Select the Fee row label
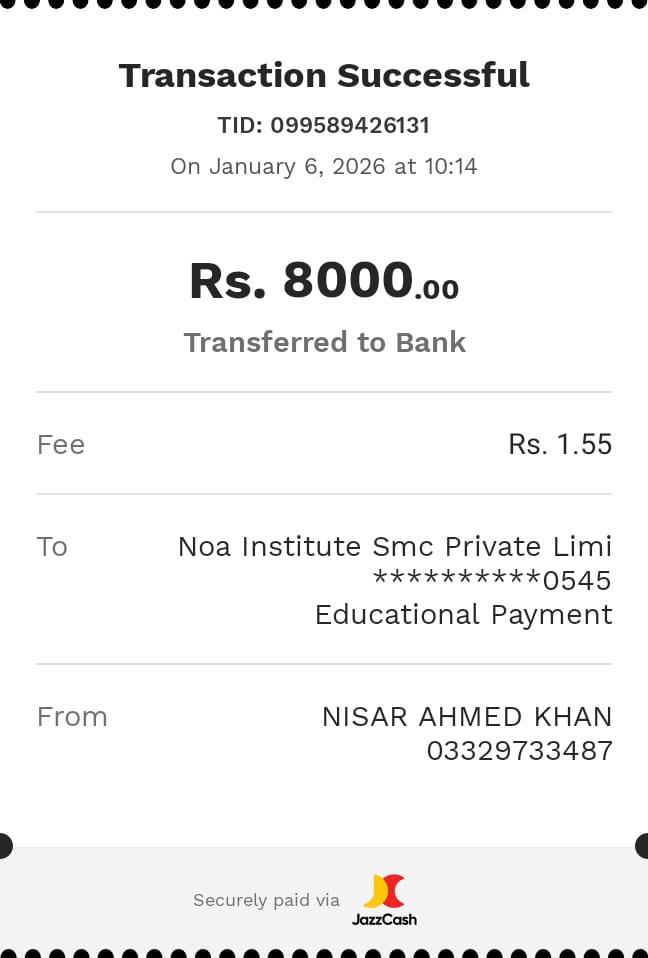This screenshot has width=648, height=958. pyautogui.click(x=61, y=445)
